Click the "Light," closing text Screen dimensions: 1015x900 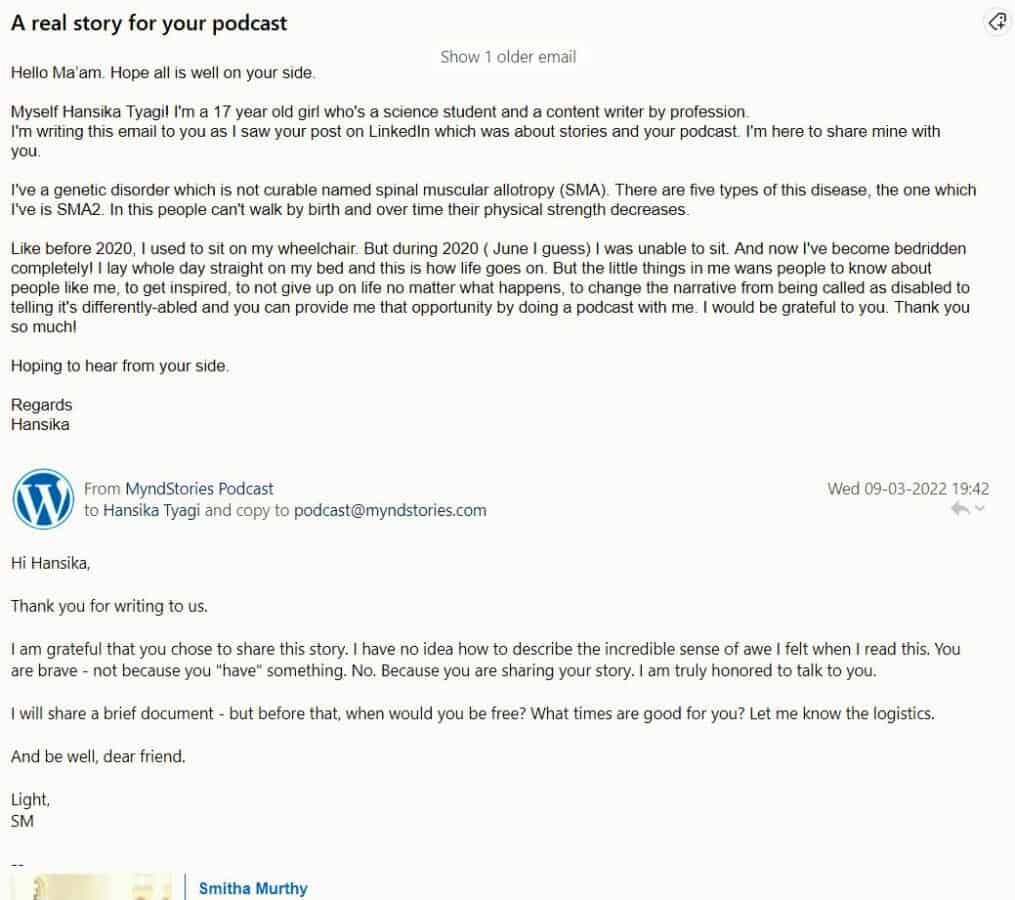pyautogui.click(x=30, y=800)
